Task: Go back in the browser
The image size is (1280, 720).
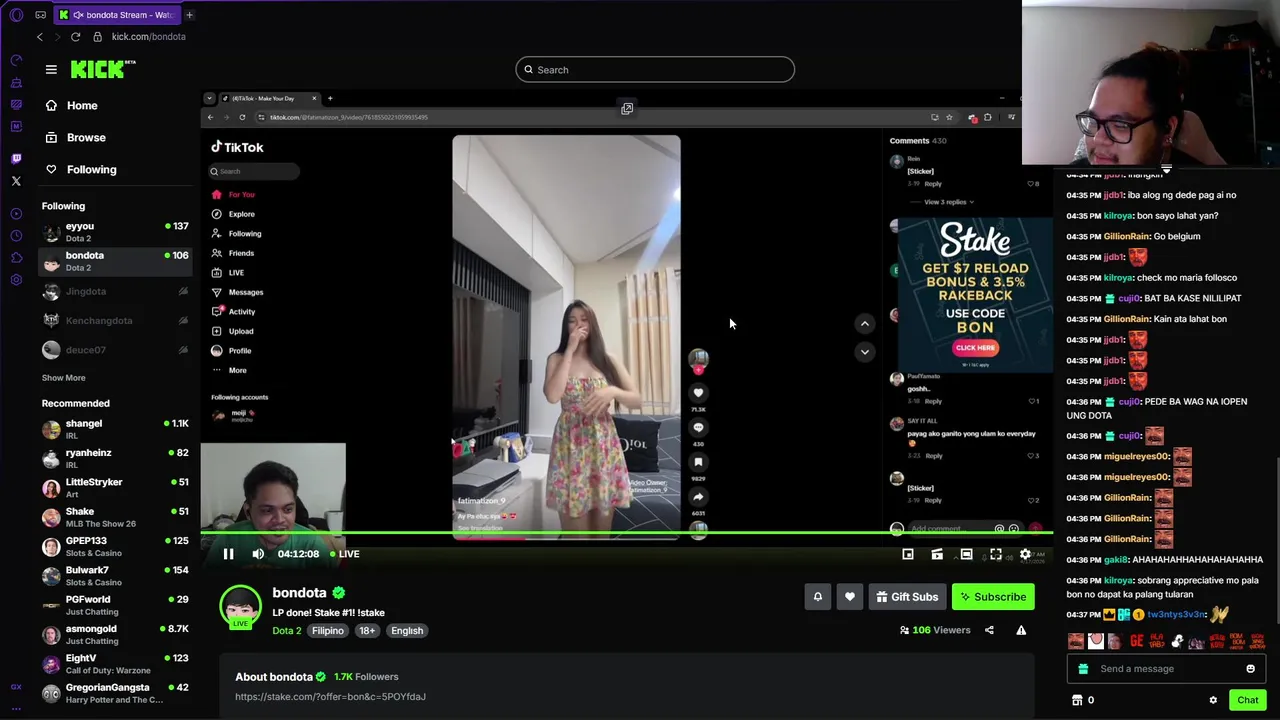Action: click(40, 37)
